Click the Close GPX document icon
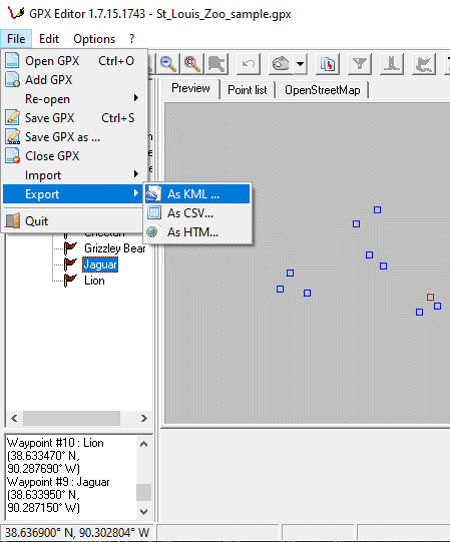Screen dimensions: 450x542 click(13, 156)
